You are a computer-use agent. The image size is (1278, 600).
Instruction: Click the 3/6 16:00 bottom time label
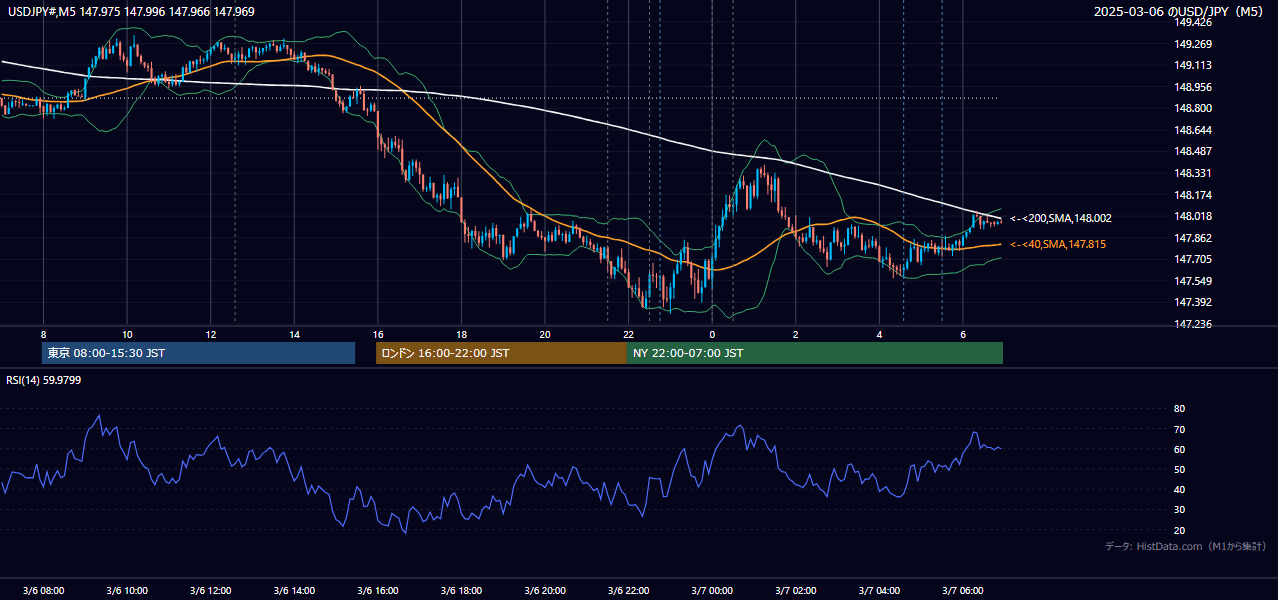(x=378, y=591)
